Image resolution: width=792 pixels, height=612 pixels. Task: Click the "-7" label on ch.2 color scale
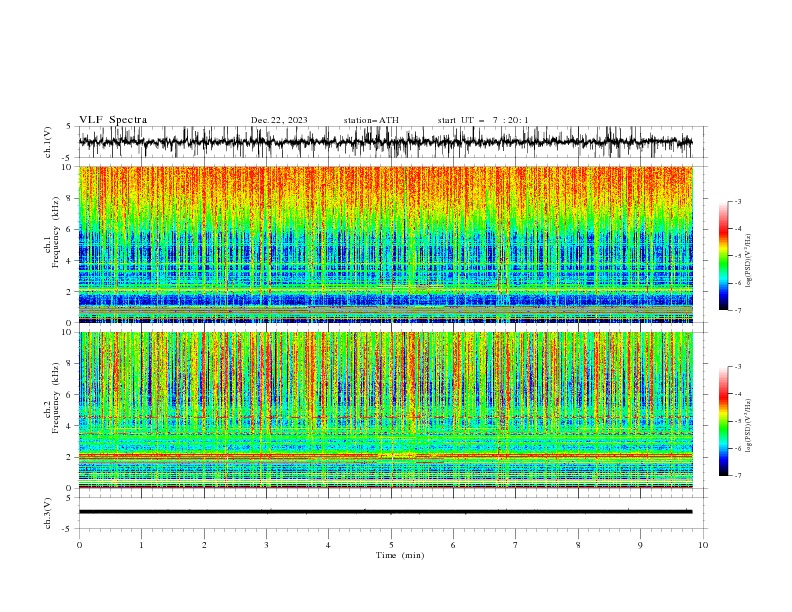(737, 476)
